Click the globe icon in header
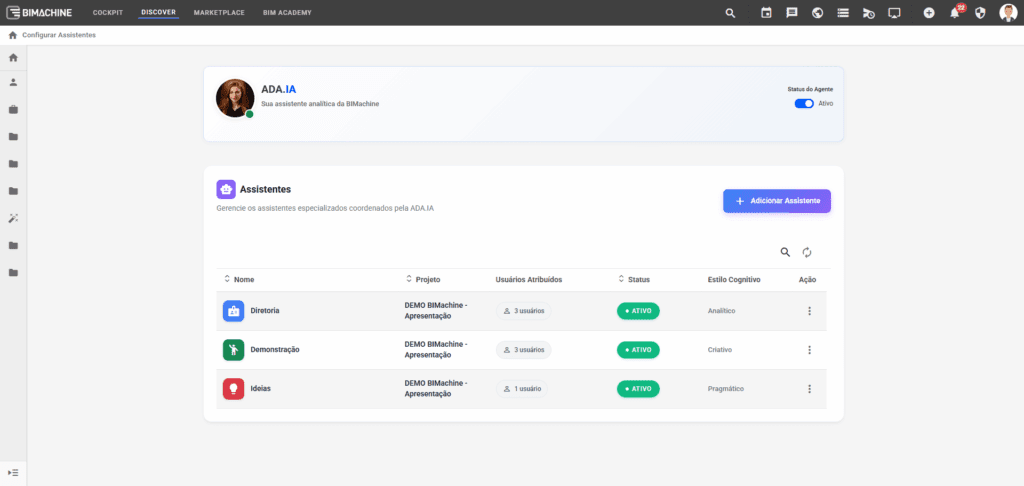Image resolution: width=1024 pixels, height=486 pixels. [817, 13]
